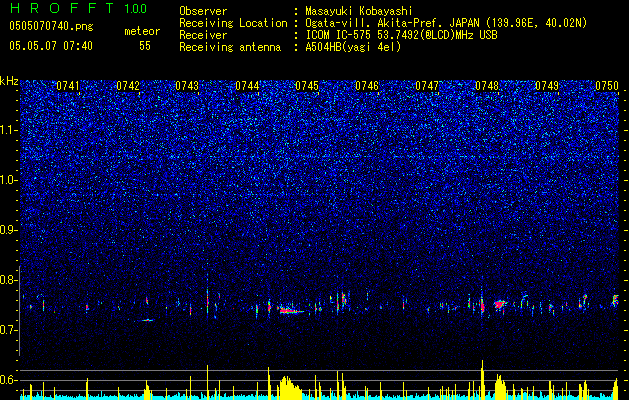
Task: Click the horizontal echo streak near 0.72 kHz
Action: point(144,320)
